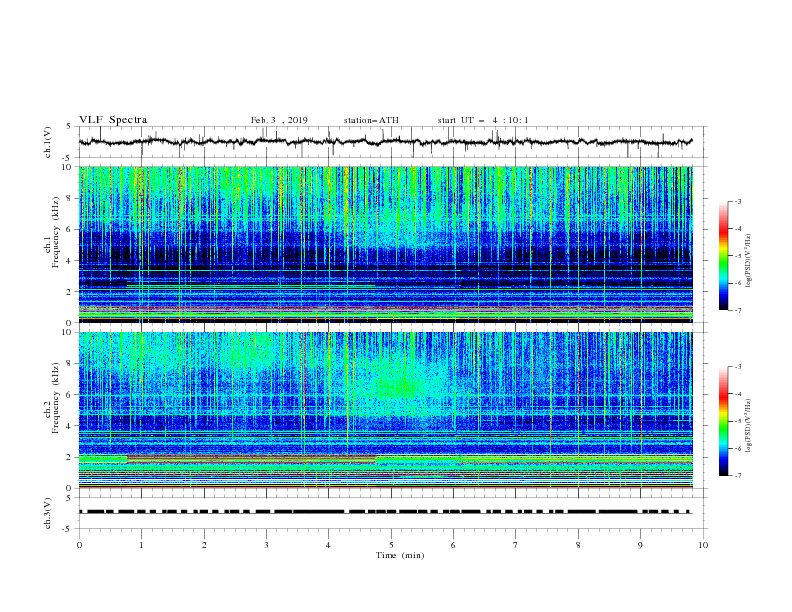This screenshot has width=792, height=612.
Task: Click the '-7' tick on ch.1 colorbar
Action: coord(738,310)
